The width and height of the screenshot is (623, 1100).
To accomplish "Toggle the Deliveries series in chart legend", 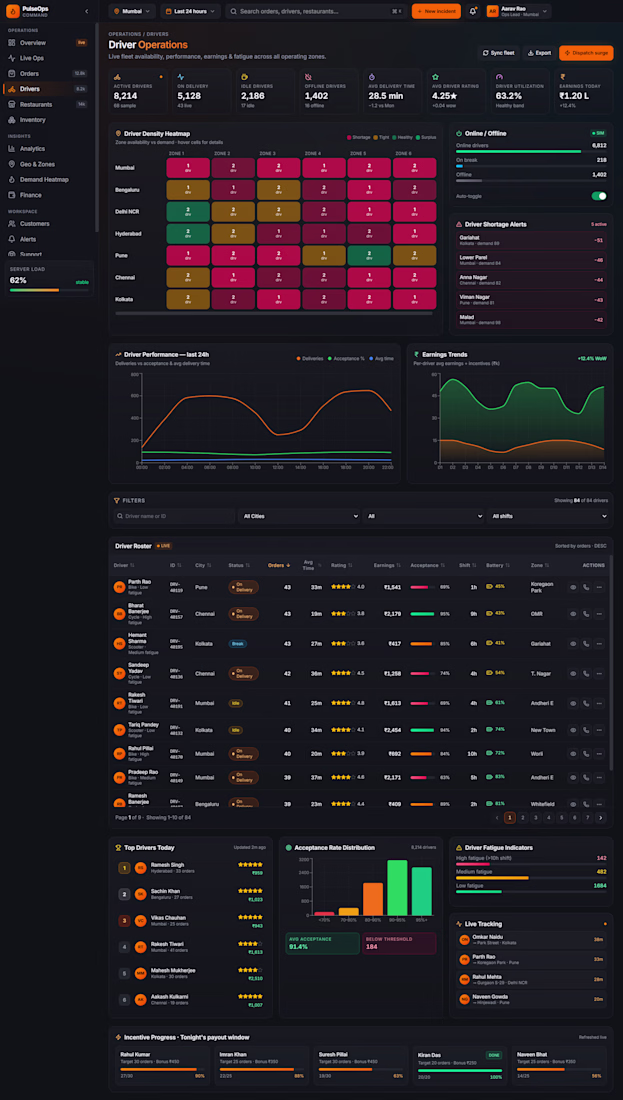I will coord(309,358).
